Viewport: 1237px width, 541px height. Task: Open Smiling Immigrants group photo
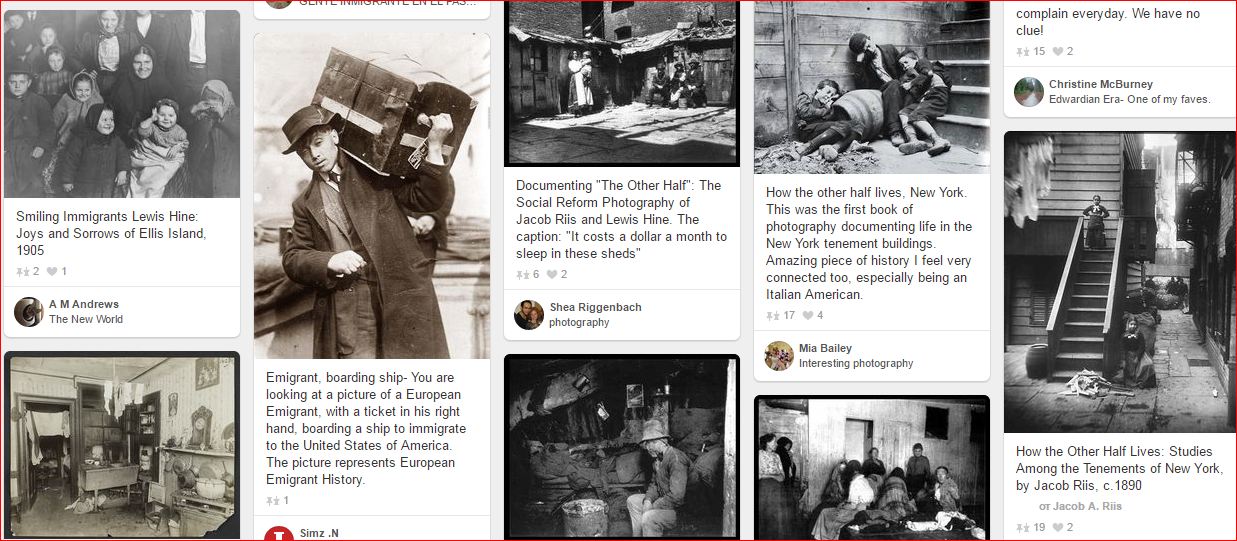click(122, 104)
